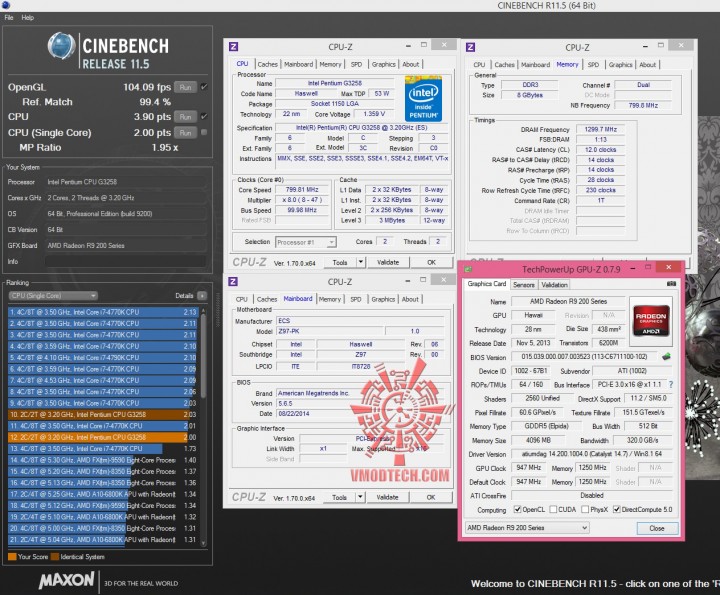Open Memory tab in Mainboard CPU-Z window
Viewport: 720px width, 595px height.
click(x=330, y=299)
